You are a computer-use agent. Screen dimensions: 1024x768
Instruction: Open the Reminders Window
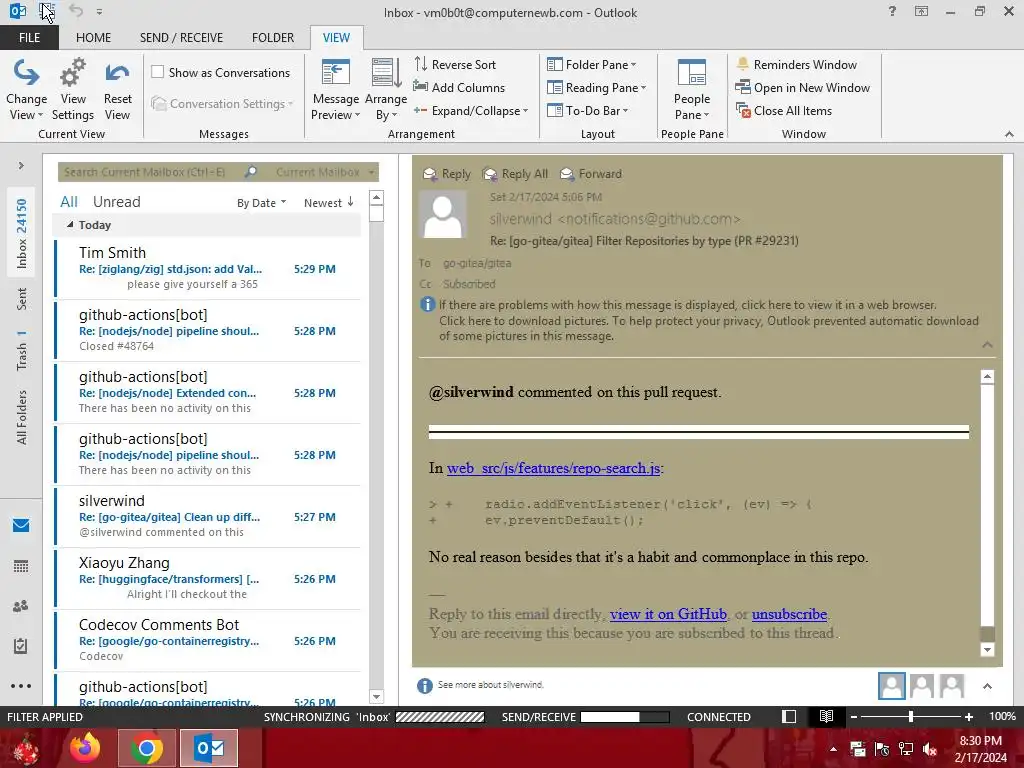(796, 65)
